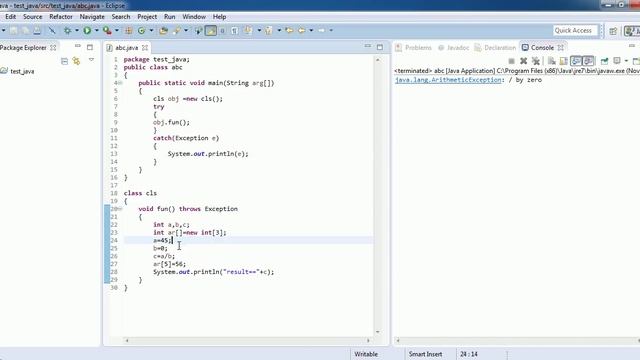Click the New Java Package icon
Screen dimensions: 640x360
coord(129,30)
